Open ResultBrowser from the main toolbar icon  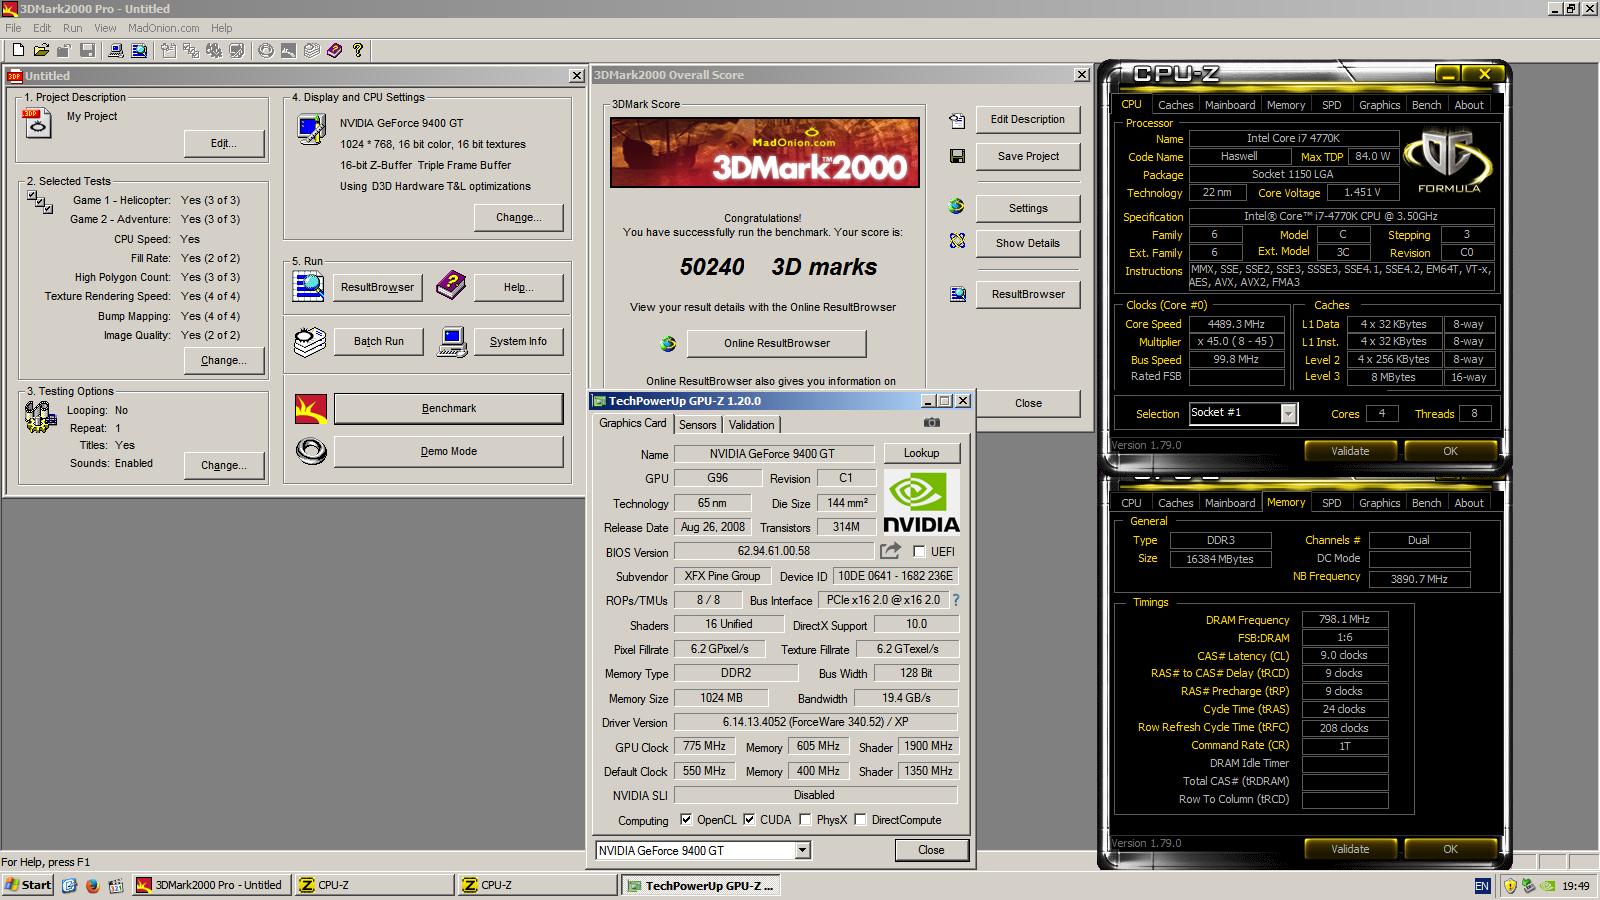pos(139,50)
